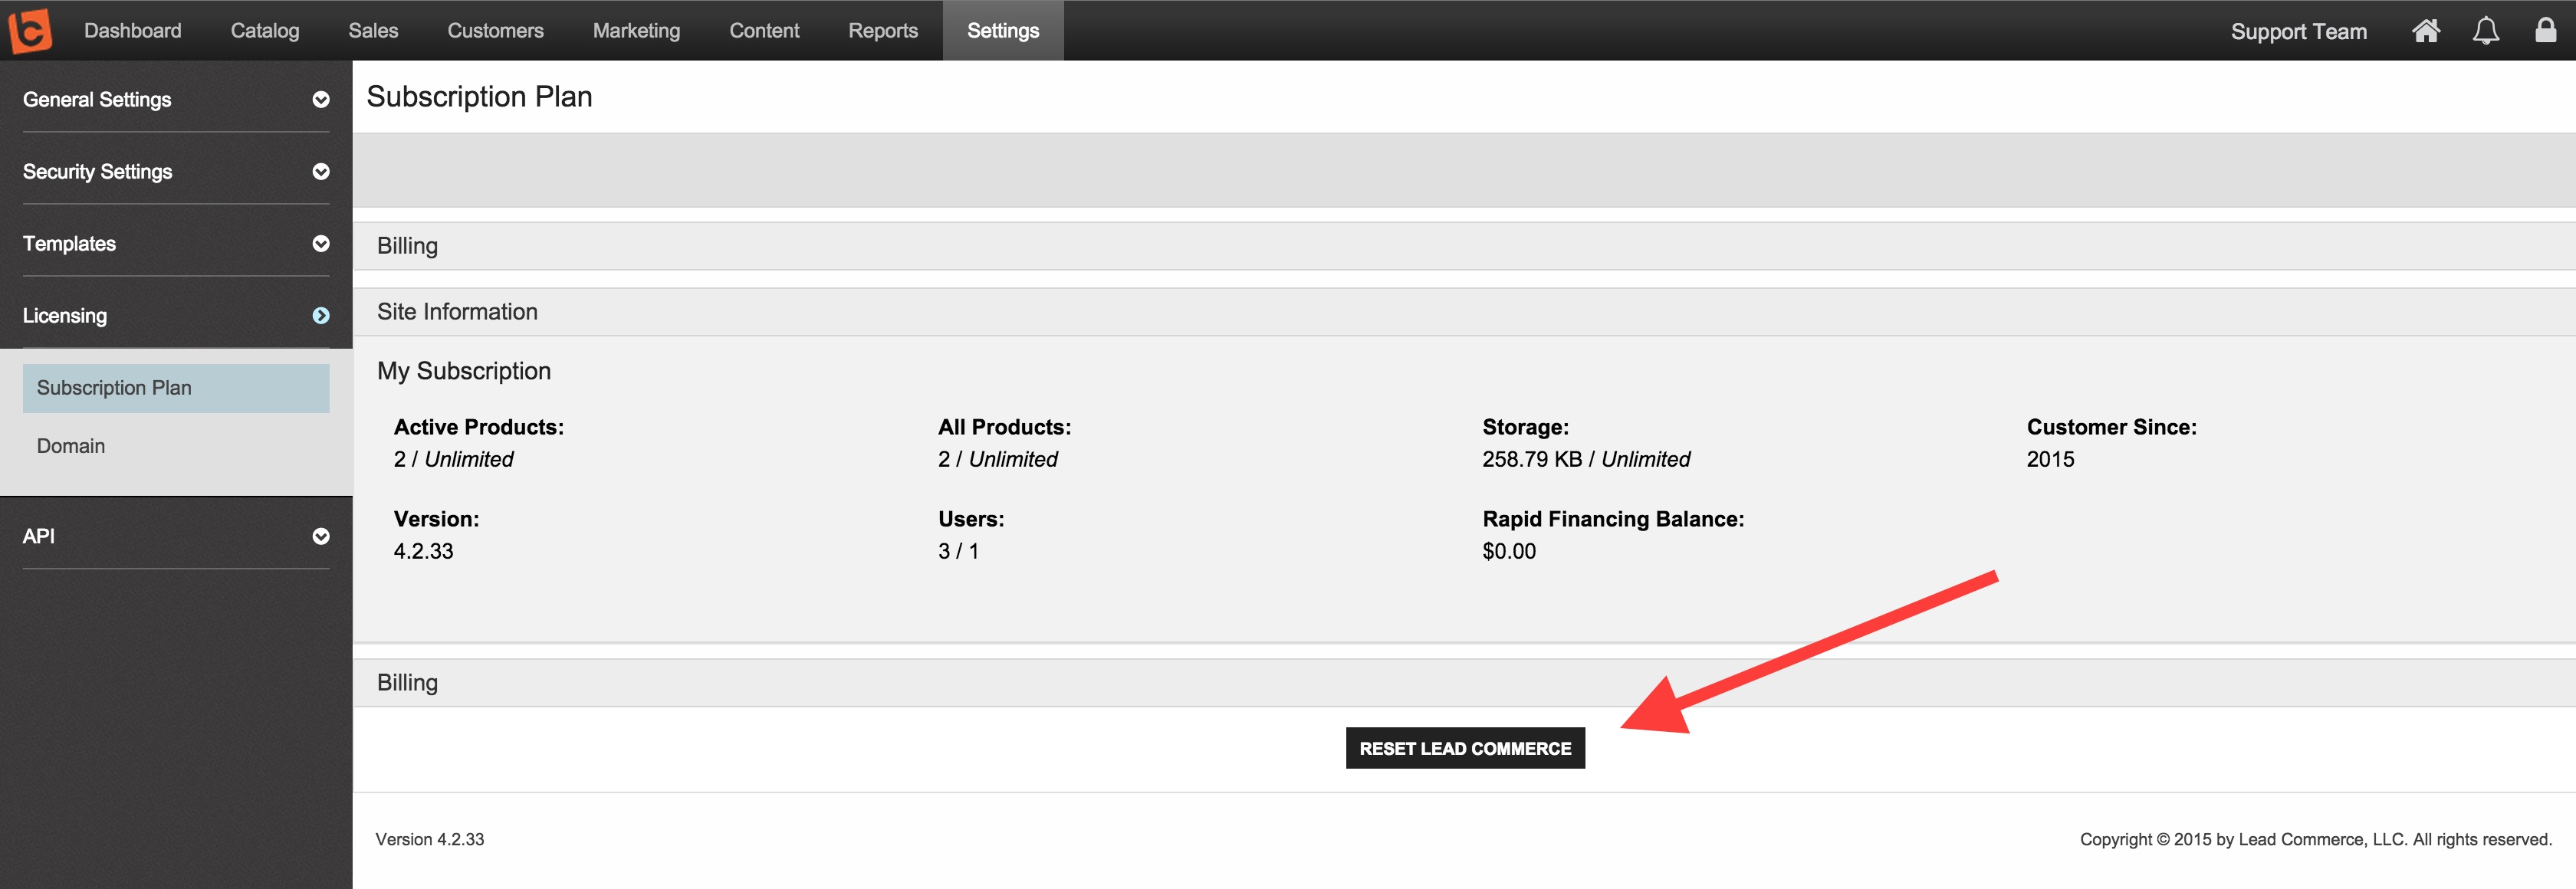The height and width of the screenshot is (889, 2576).
Task: Open the Catalog menu
Action: coord(265,30)
